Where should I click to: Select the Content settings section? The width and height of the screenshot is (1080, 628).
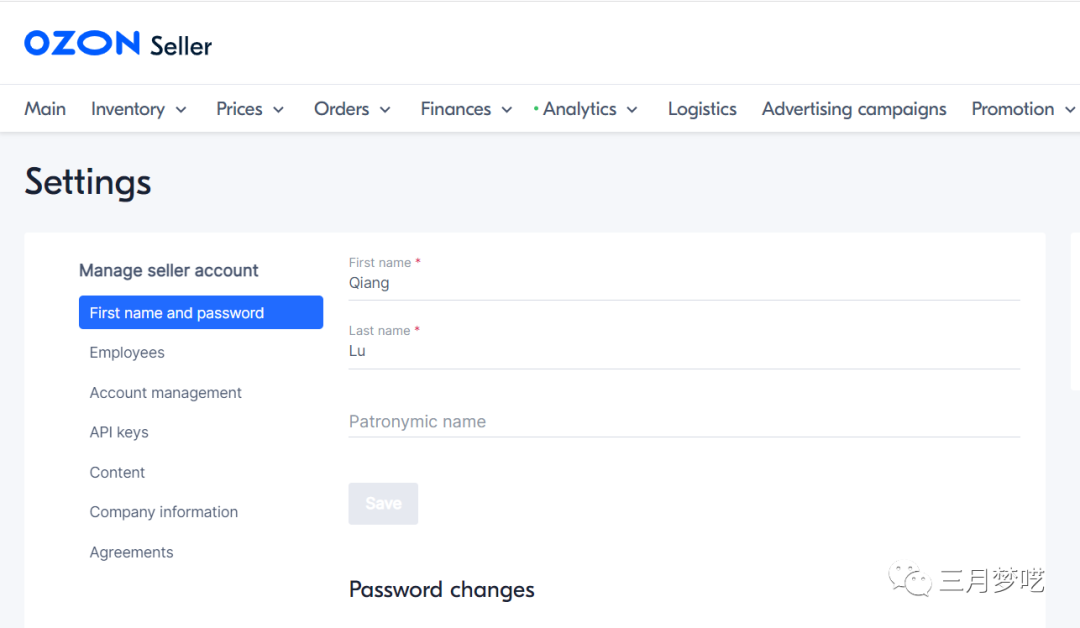tap(117, 472)
